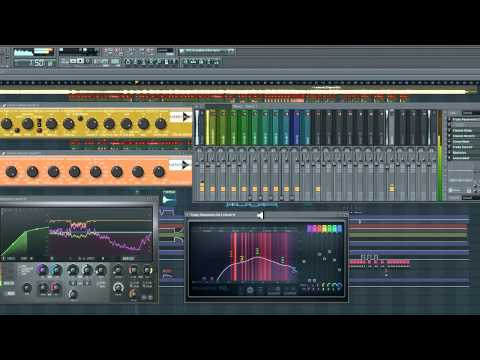Click the mixer output level meter on the right

click(440, 157)
